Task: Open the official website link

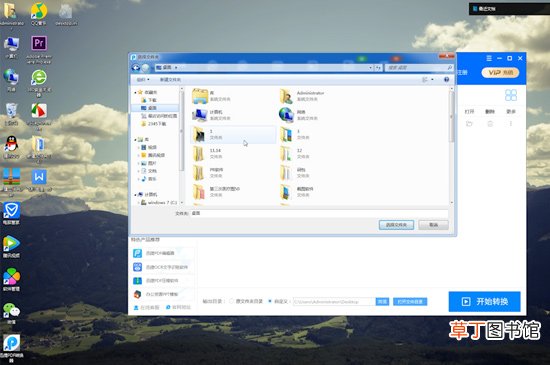Action: [x=178, y=307]
